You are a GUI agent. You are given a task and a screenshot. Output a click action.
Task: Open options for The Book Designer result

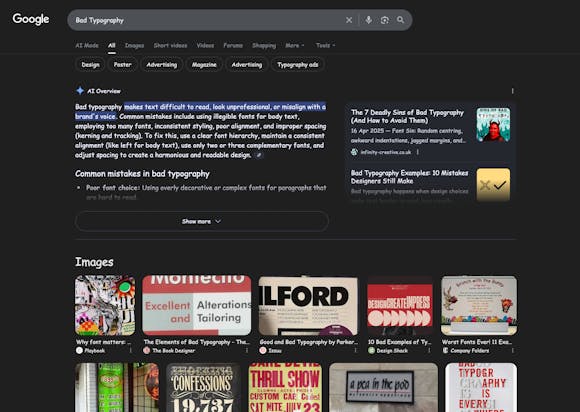(247, 350)
